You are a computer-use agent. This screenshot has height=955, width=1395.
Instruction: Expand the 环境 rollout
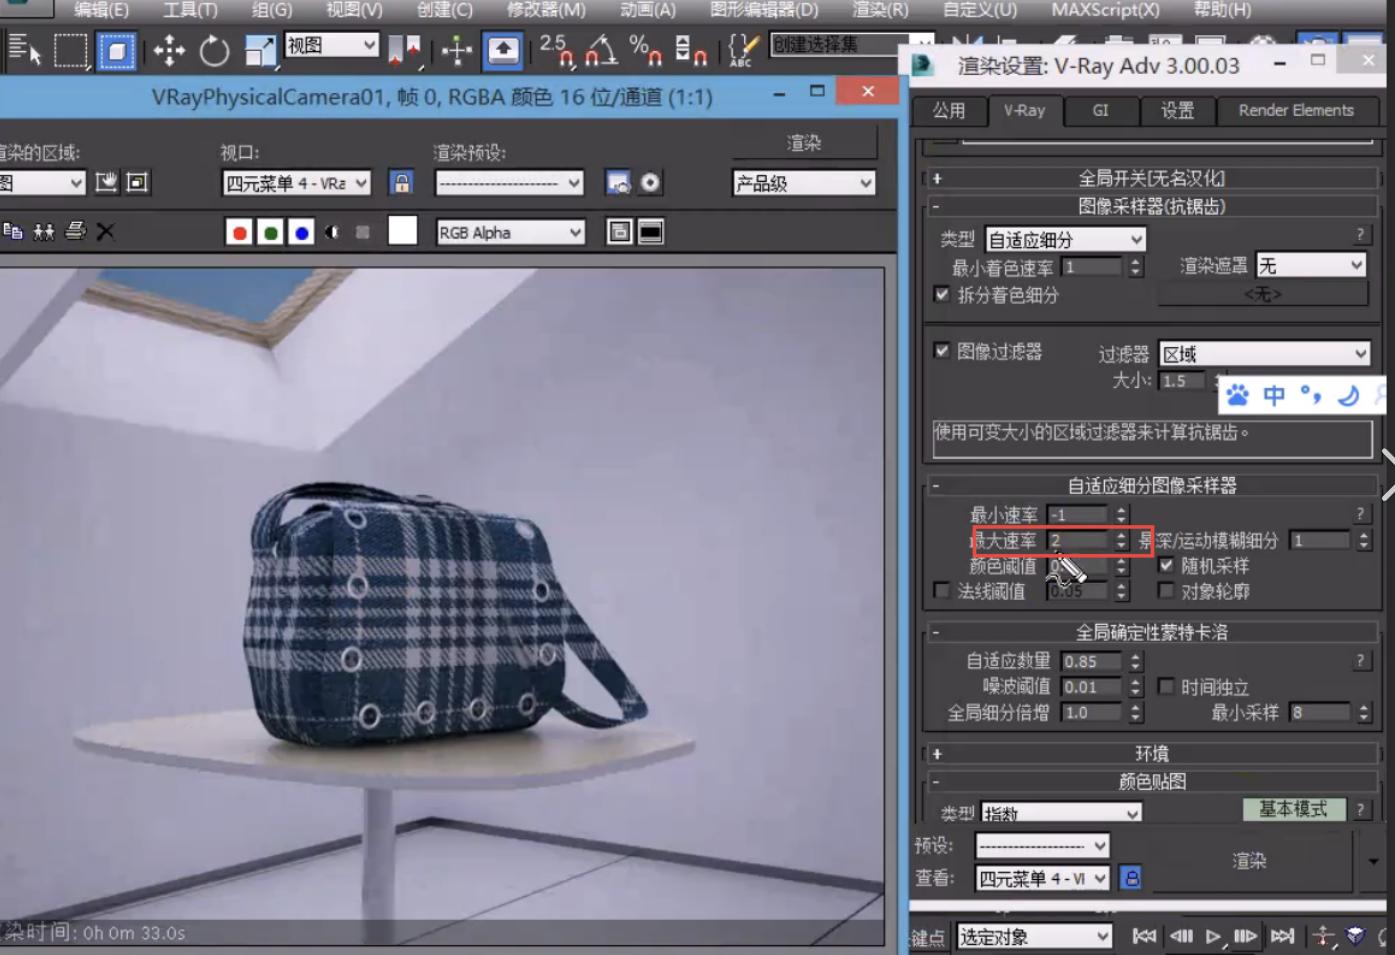(x=1151, y=754)
